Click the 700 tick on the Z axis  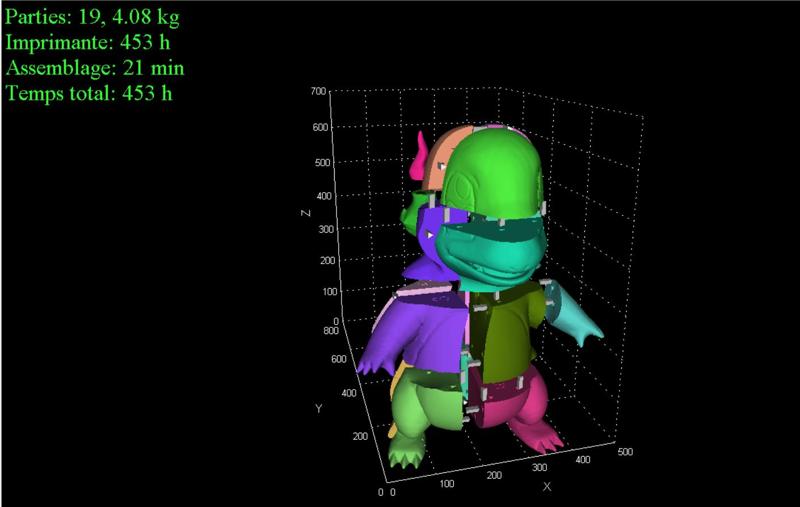click(x=318, y=91)
